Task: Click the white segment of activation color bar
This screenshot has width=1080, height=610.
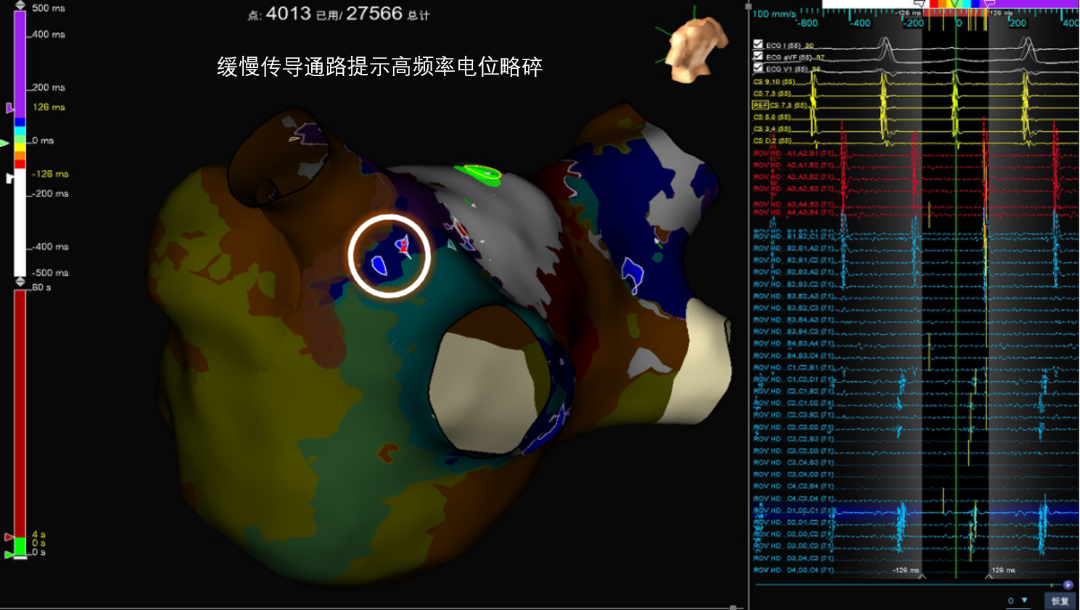Action: point(20,222)
